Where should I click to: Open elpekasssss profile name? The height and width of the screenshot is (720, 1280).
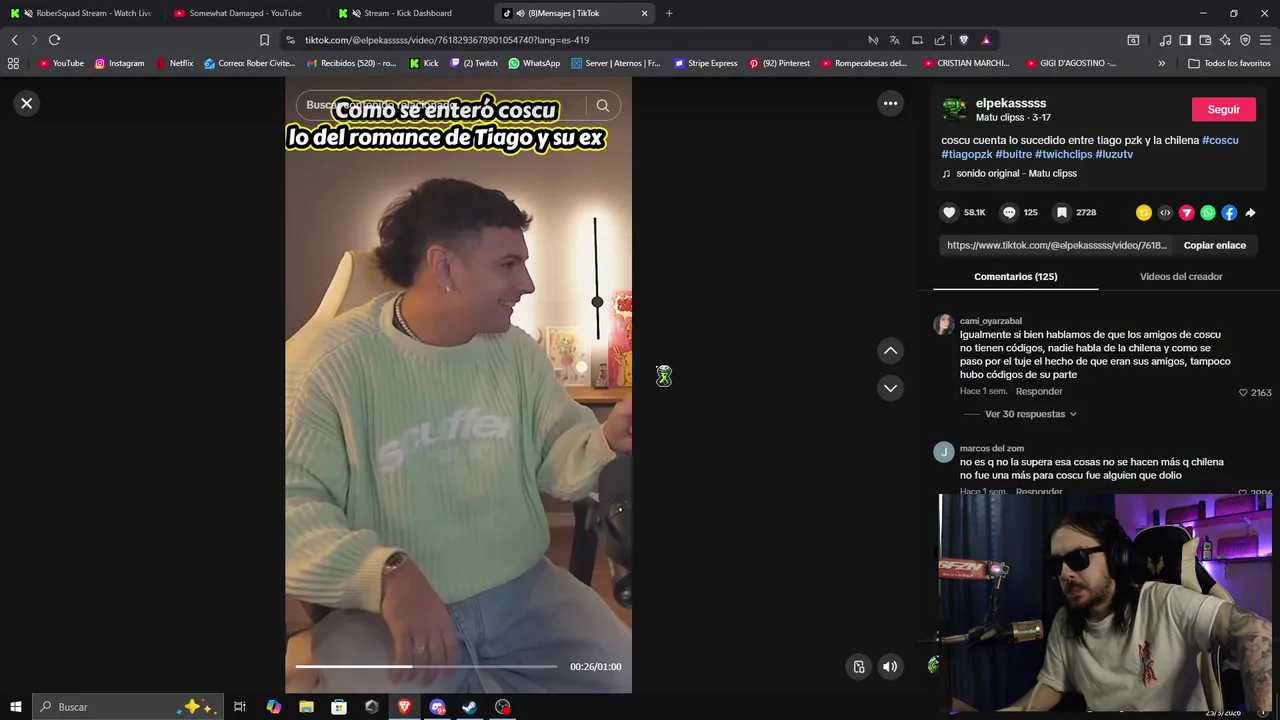click(1011, 103)
